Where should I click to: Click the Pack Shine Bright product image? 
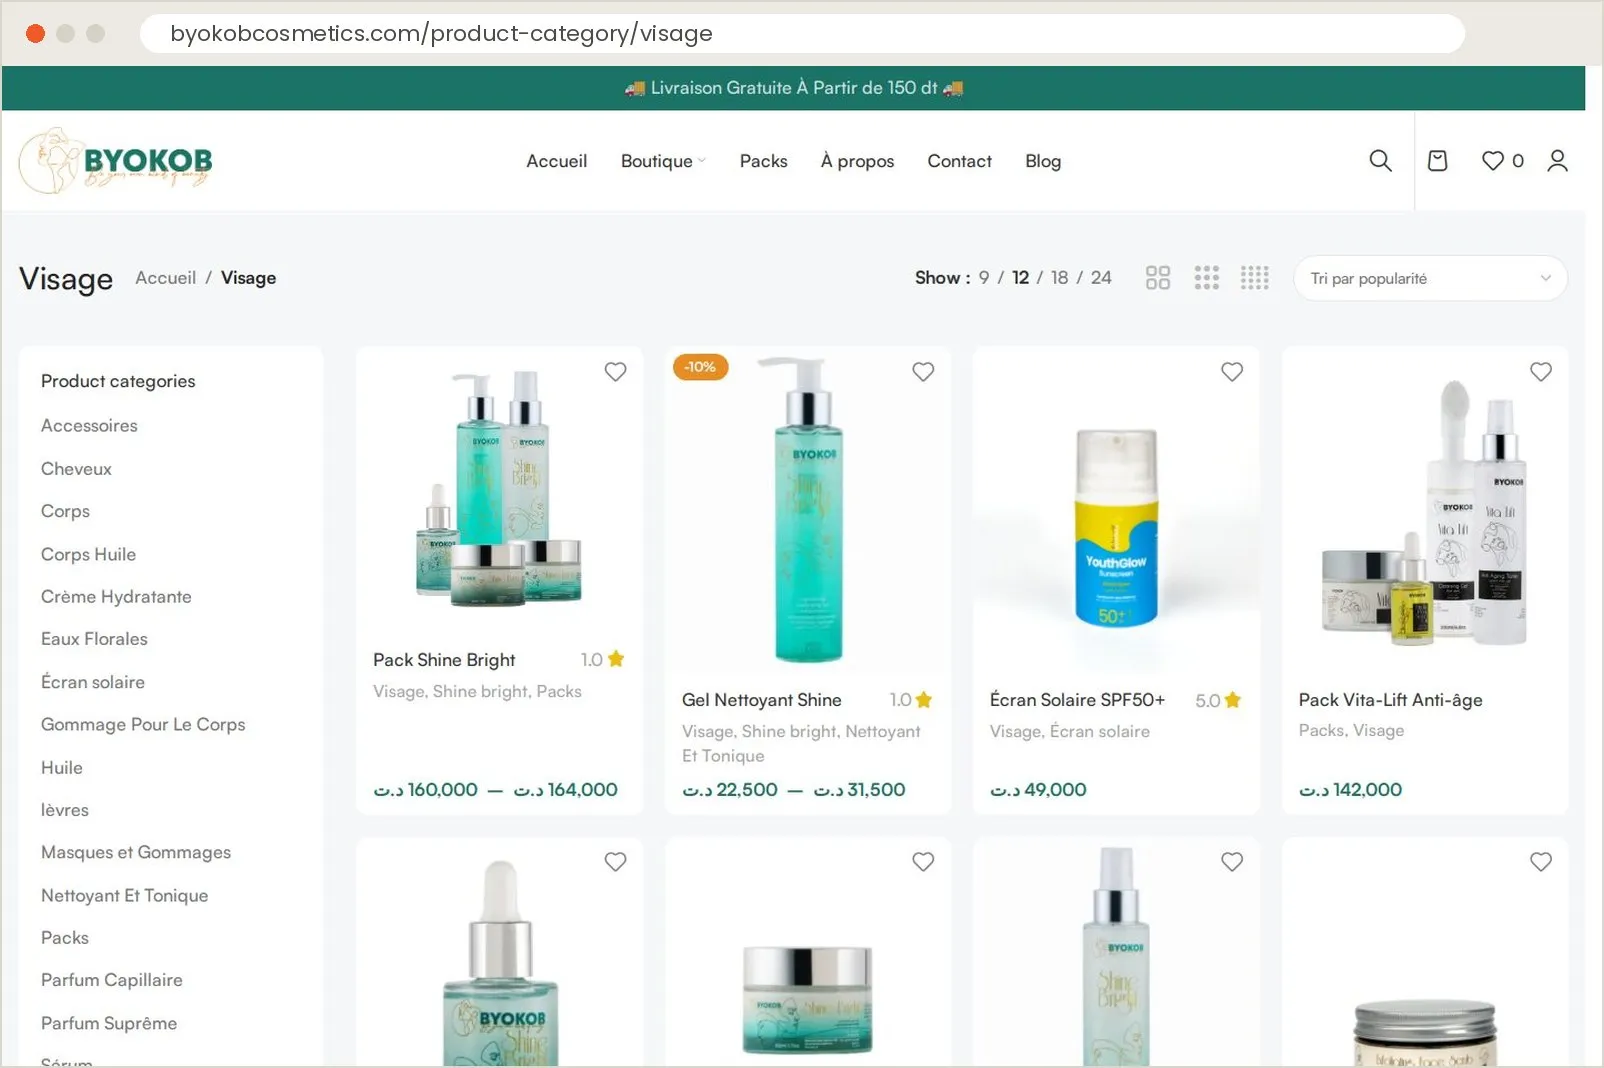click(x=499, y=488)
